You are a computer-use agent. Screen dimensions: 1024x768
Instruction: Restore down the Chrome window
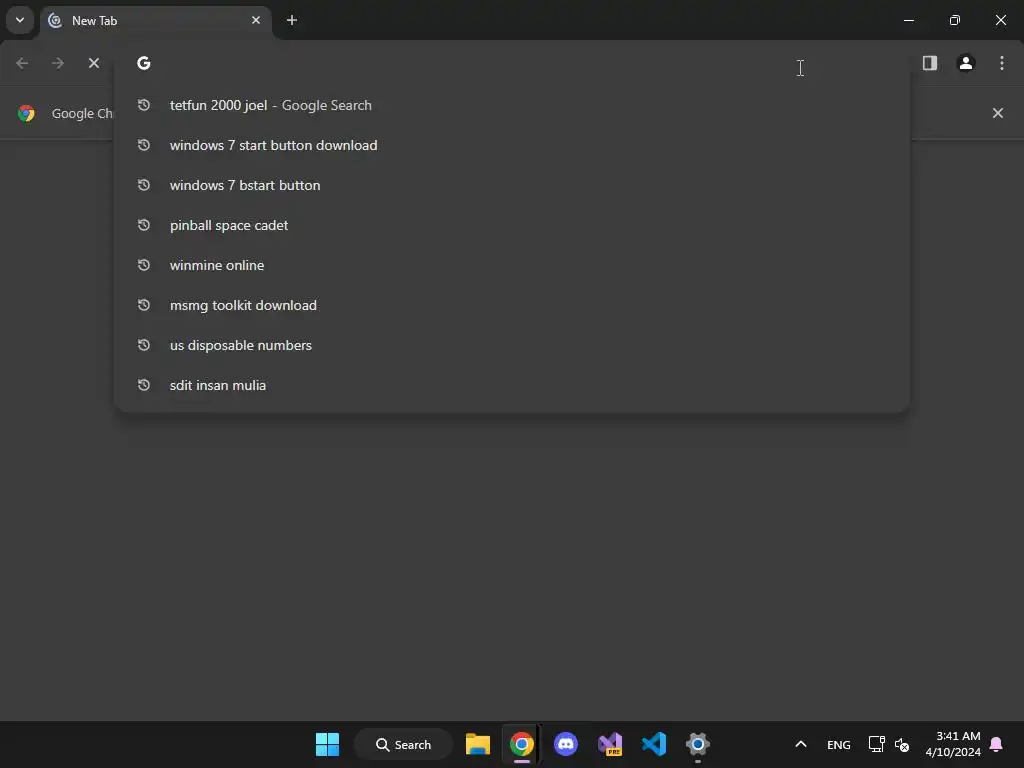[955, 20]
